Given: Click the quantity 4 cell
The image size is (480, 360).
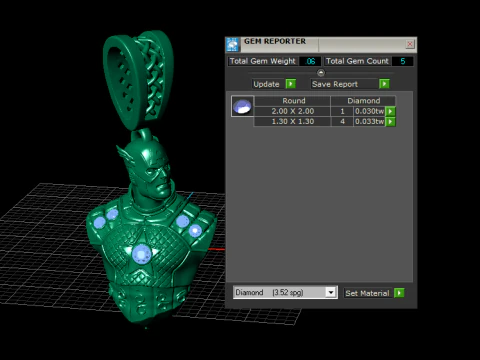Looking at the screenshot, I should point(342,121).
